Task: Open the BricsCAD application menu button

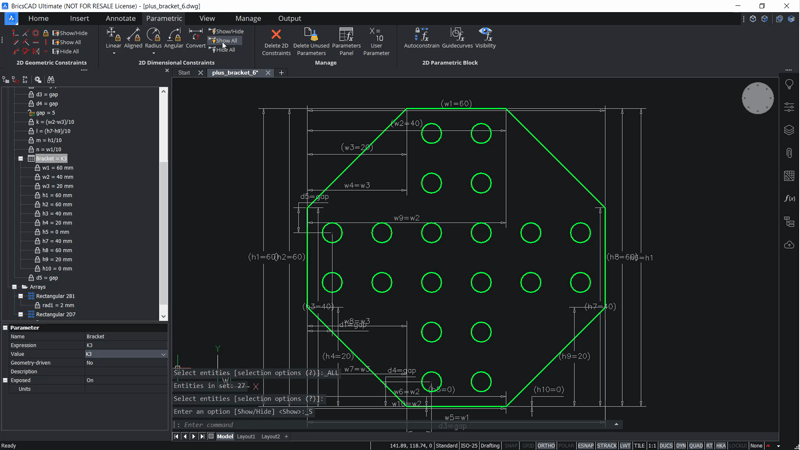Action: tap(11, 18)
